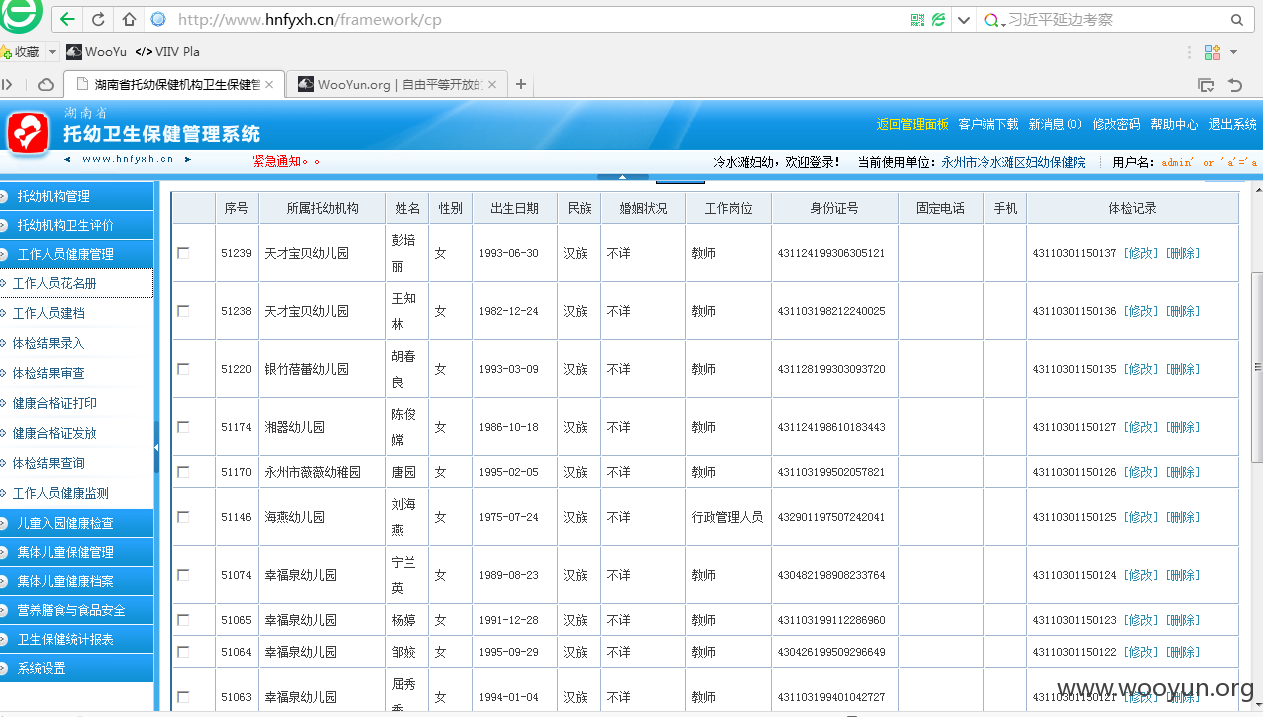Collapse 工作人员健康管理 menu section

coord(77,254)
